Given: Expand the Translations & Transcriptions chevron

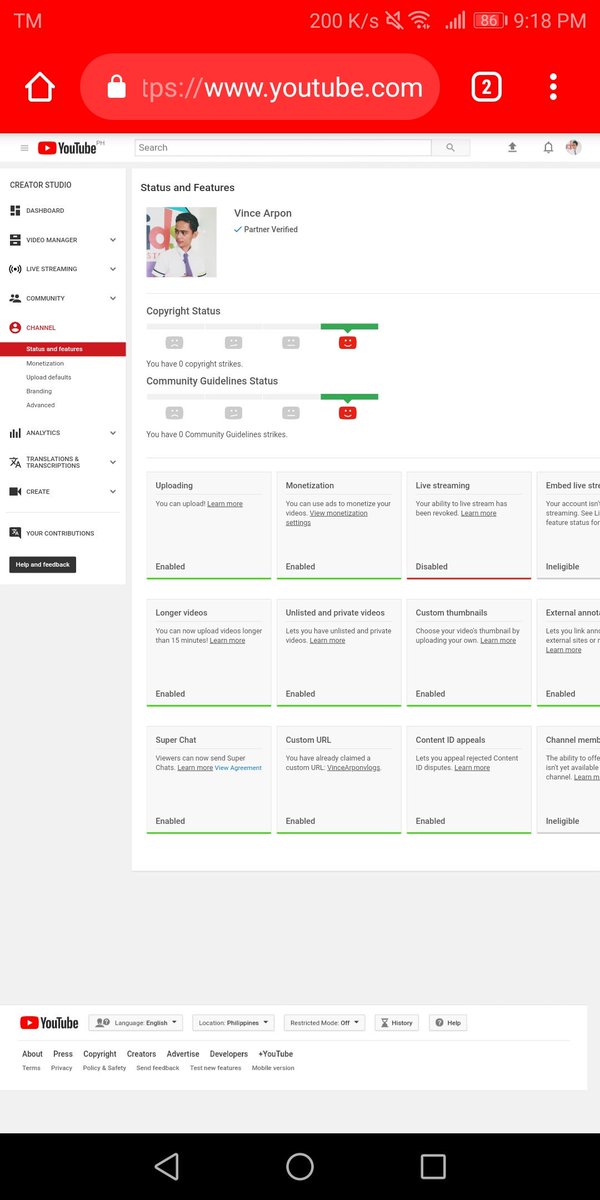Looking at the screenshot, I should pyautogui.click(x=113, y=462).
